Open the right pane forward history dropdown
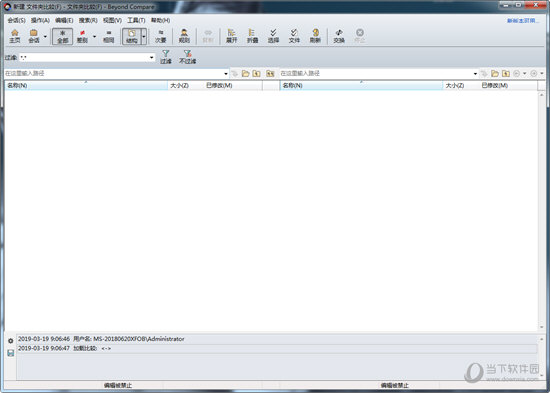 pyautogui.click(x=542, y=73)
